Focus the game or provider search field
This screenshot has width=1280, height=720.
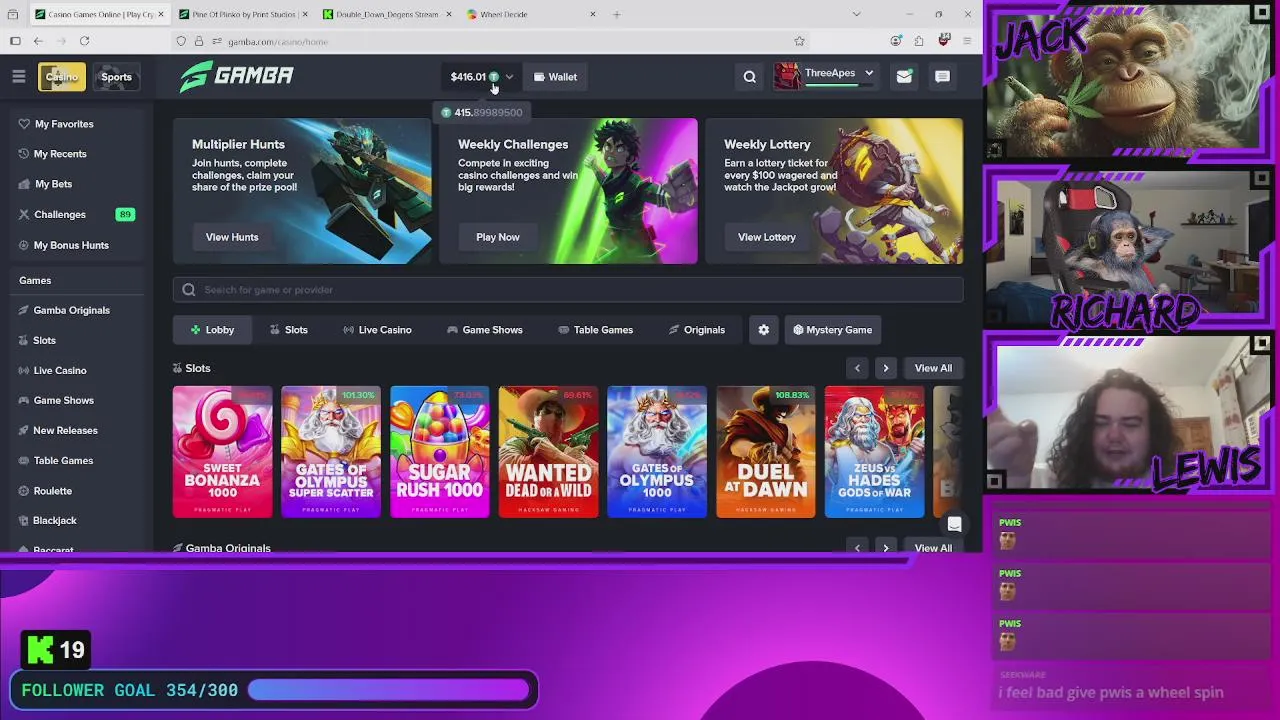click(x=568, y=290)
